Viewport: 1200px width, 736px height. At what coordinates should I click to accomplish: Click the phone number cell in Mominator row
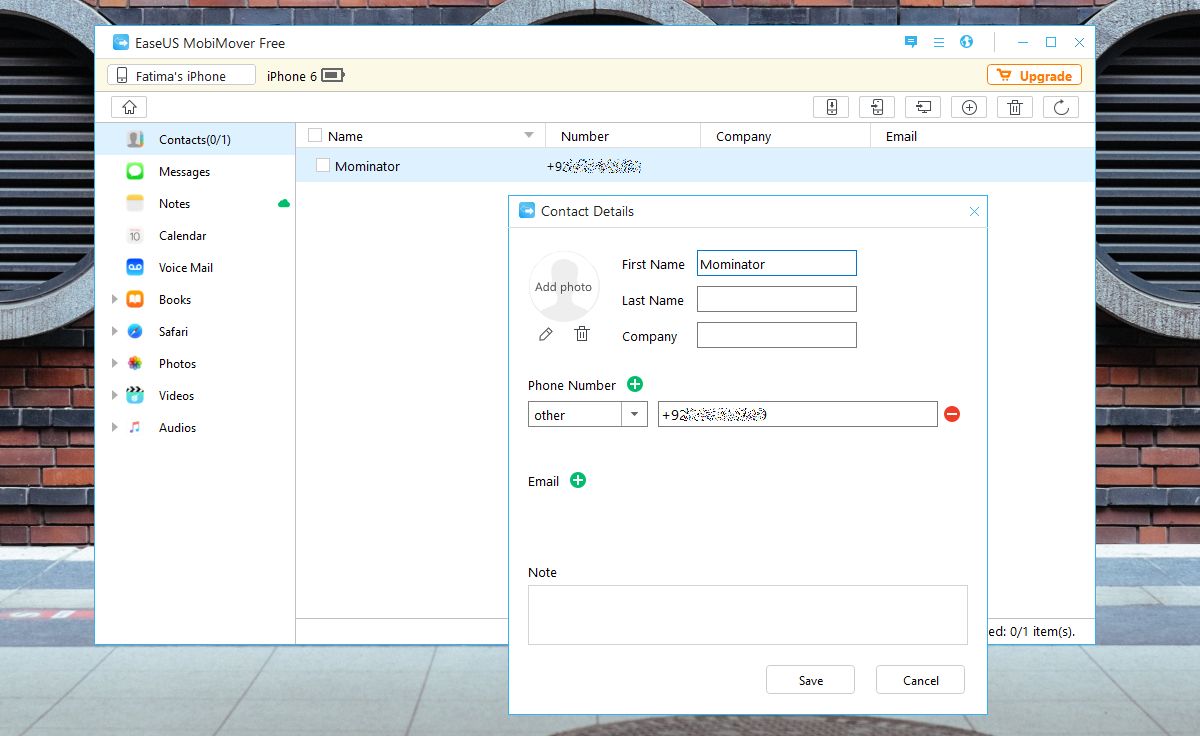[594, 166]
